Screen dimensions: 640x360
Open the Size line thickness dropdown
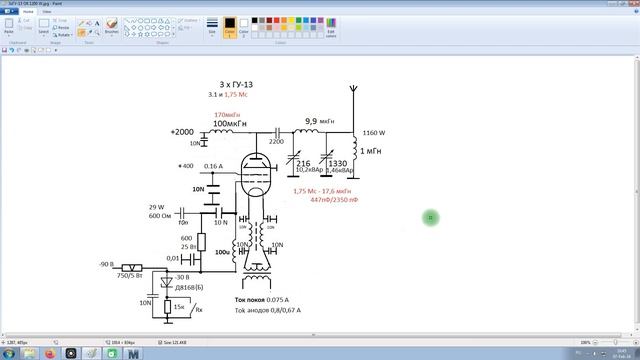[212, 28]
